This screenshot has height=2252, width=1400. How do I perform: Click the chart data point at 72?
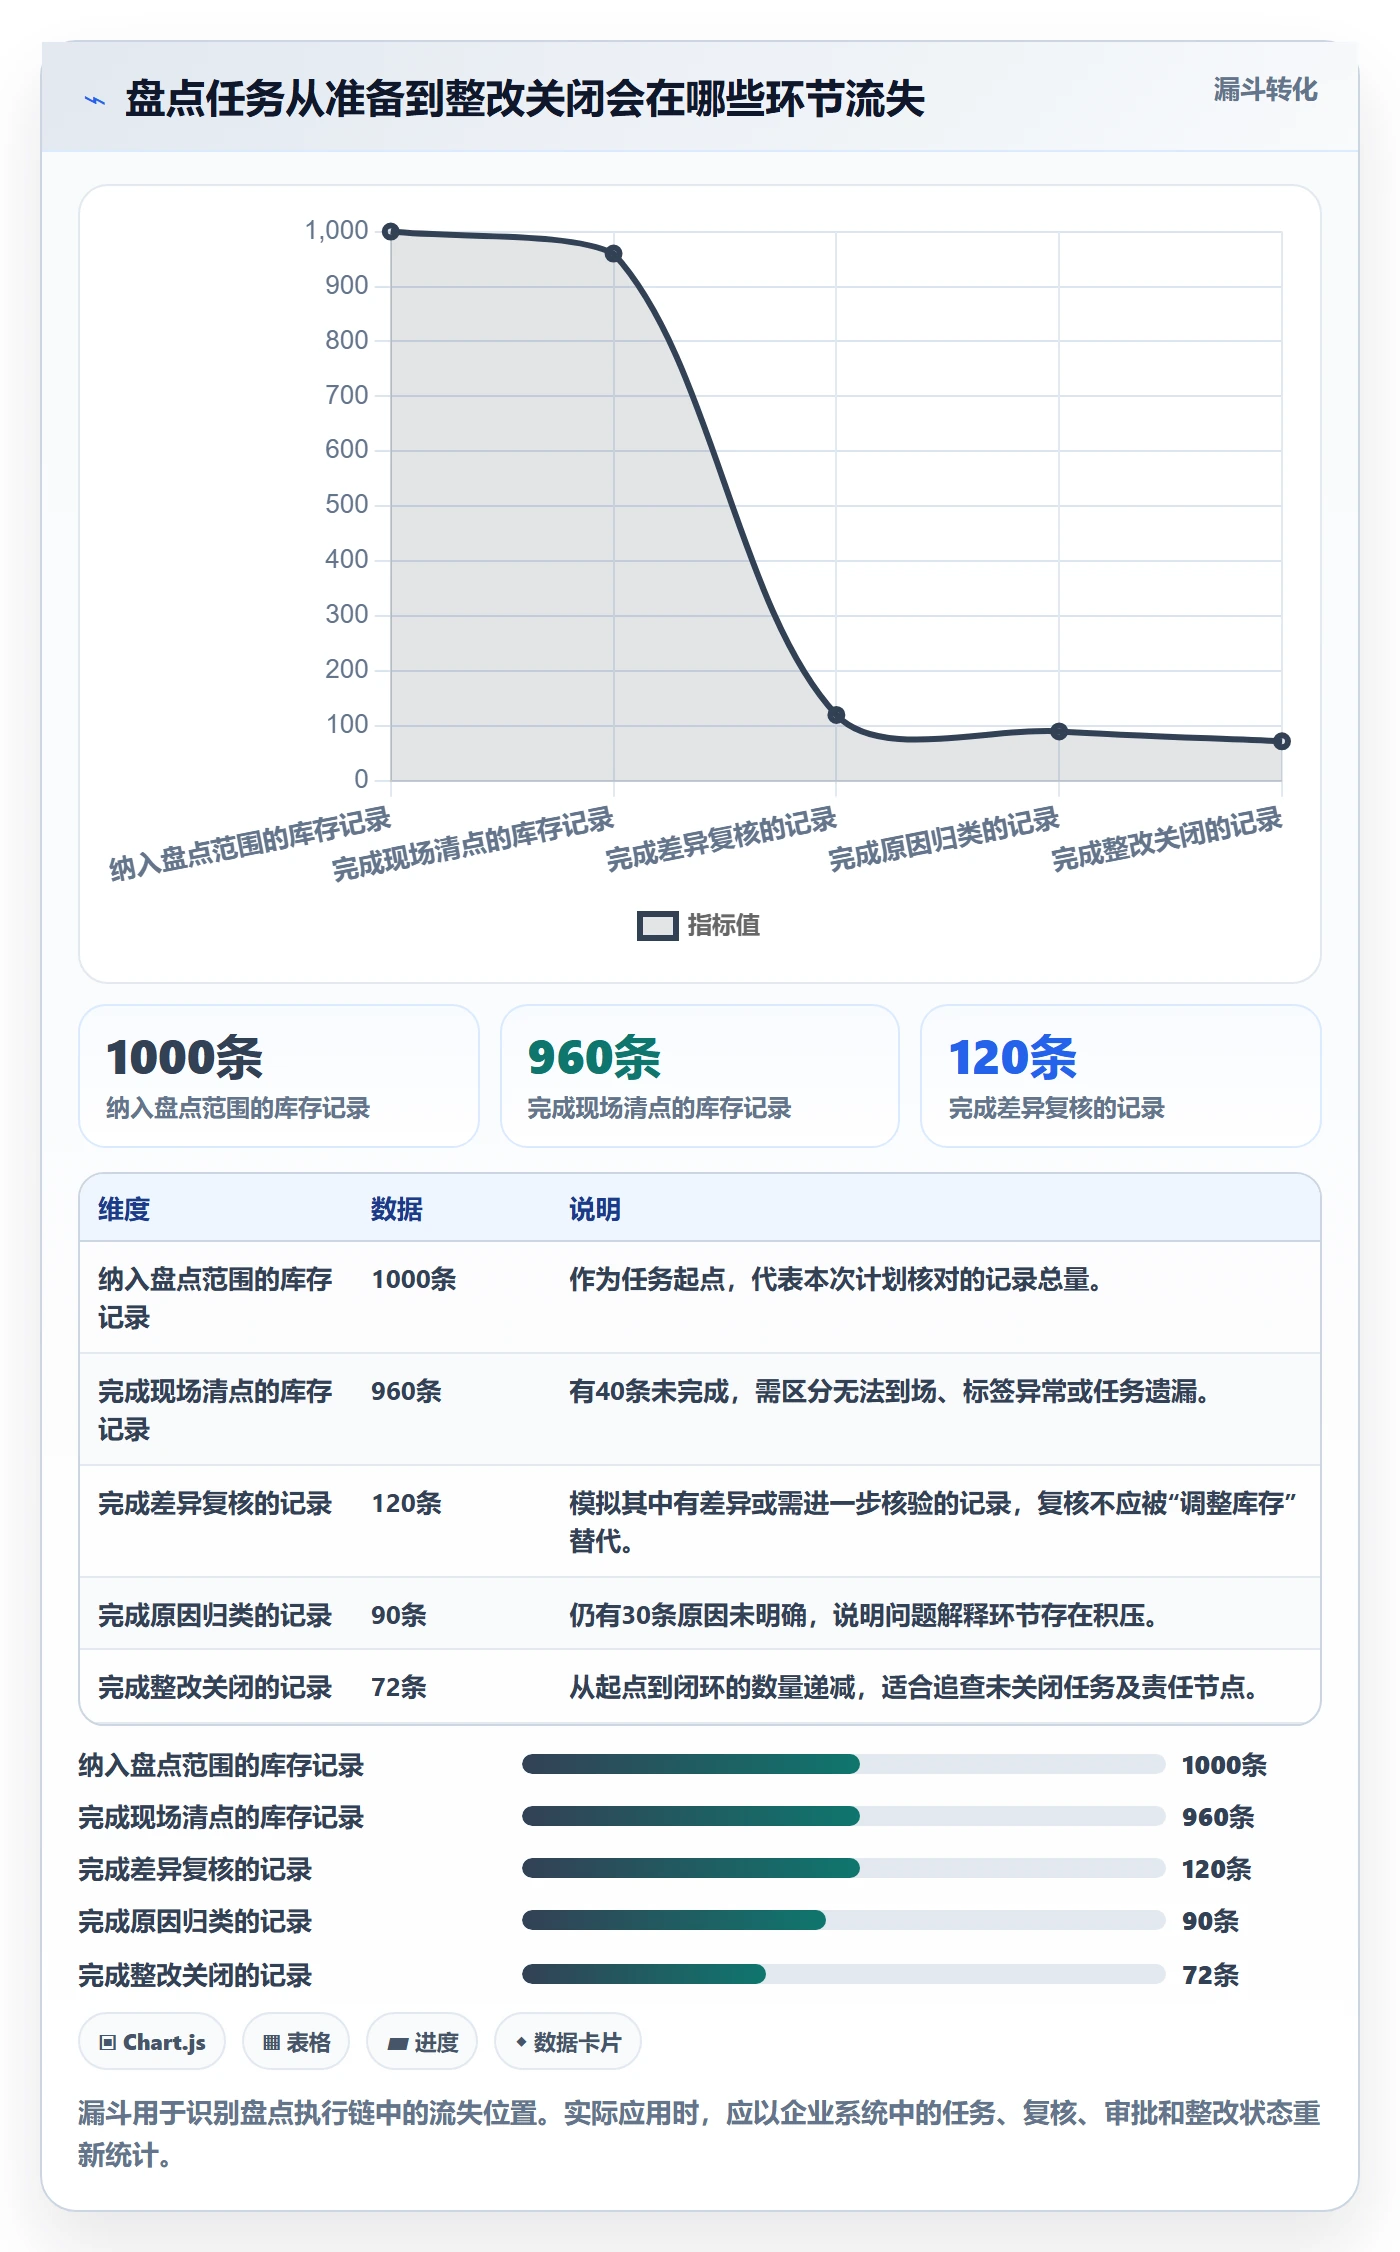coord(1282,741)
